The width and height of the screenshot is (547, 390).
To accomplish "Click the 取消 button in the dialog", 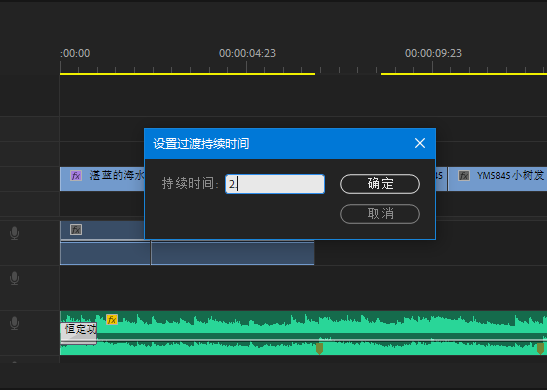I will [x=380, y=214].
